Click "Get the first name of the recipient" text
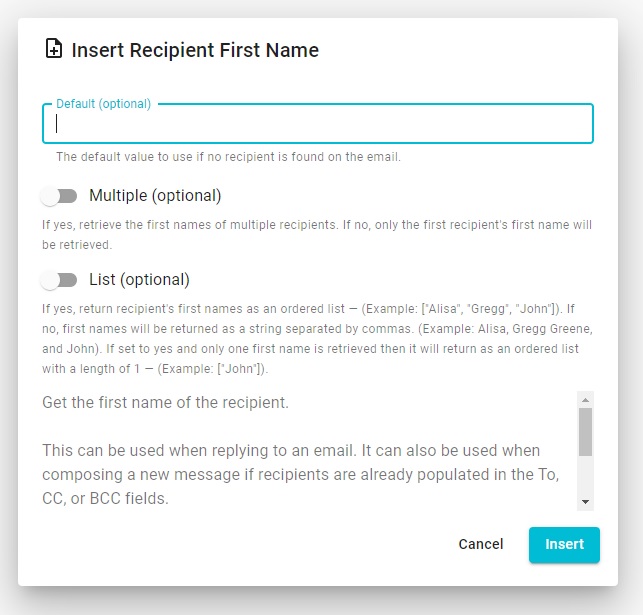The height and width of the screenshot is (615, 643). 165,403
